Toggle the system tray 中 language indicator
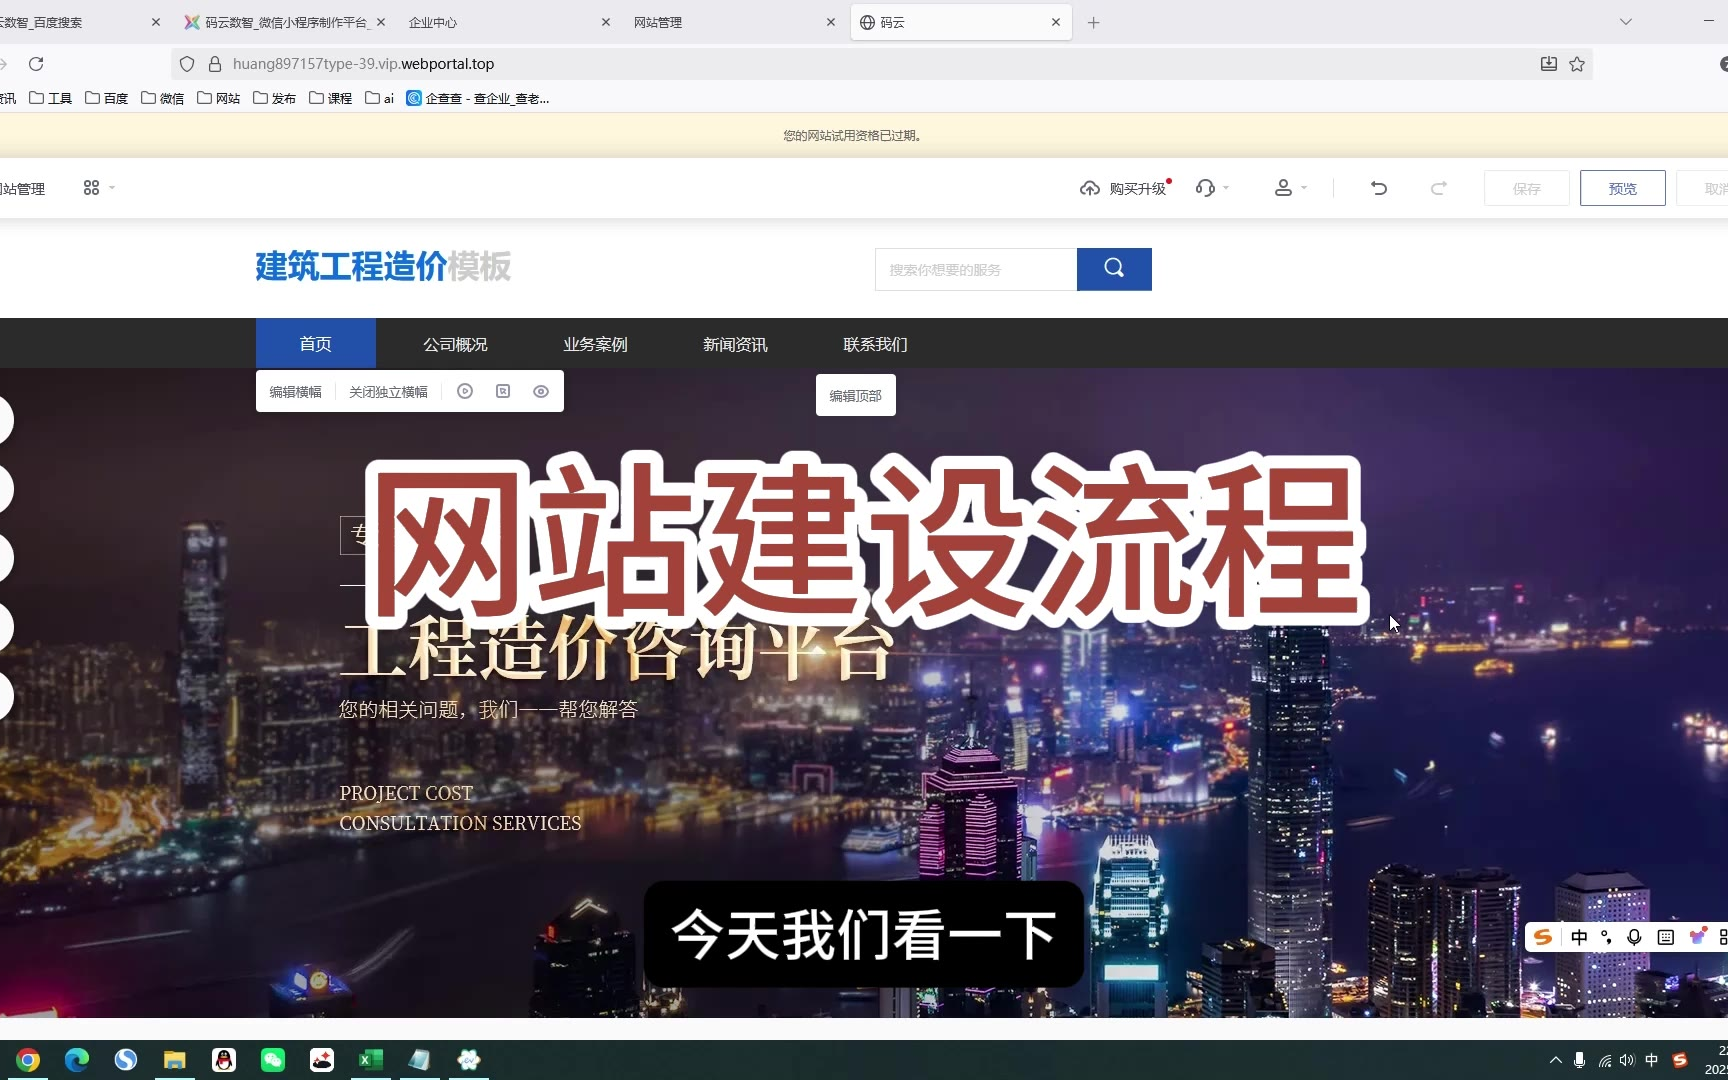The height and width of the screenshot is (1080, 1728). 1652,1060
